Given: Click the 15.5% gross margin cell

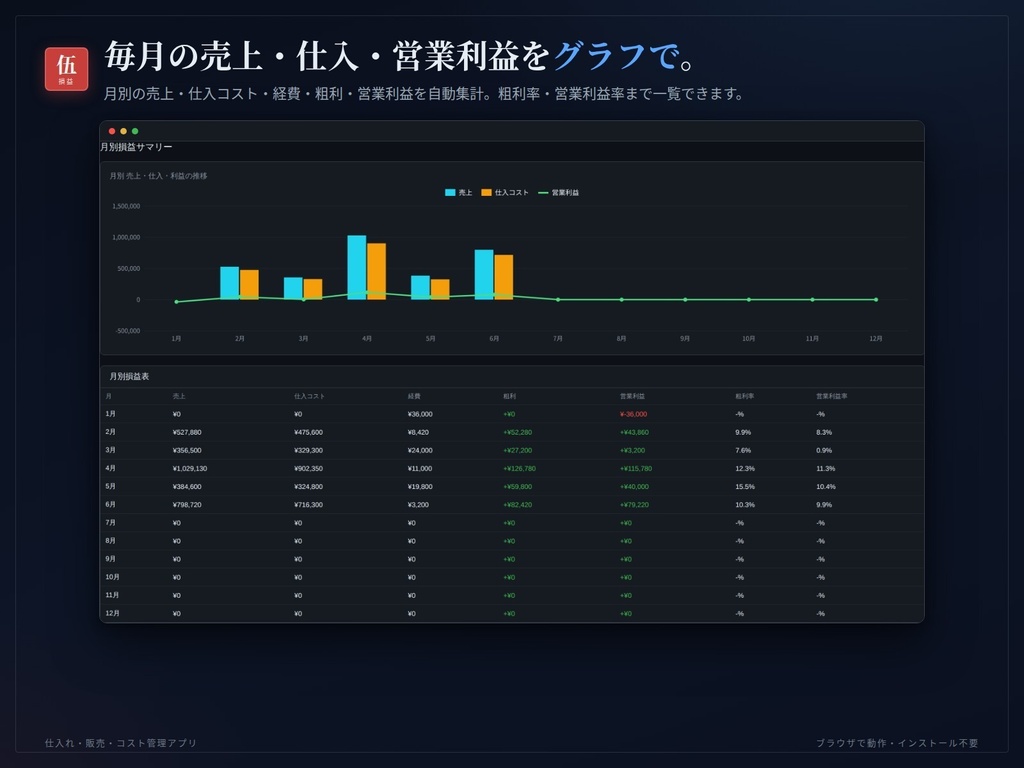Looking at the screenshot, I should tap(745, 487).
